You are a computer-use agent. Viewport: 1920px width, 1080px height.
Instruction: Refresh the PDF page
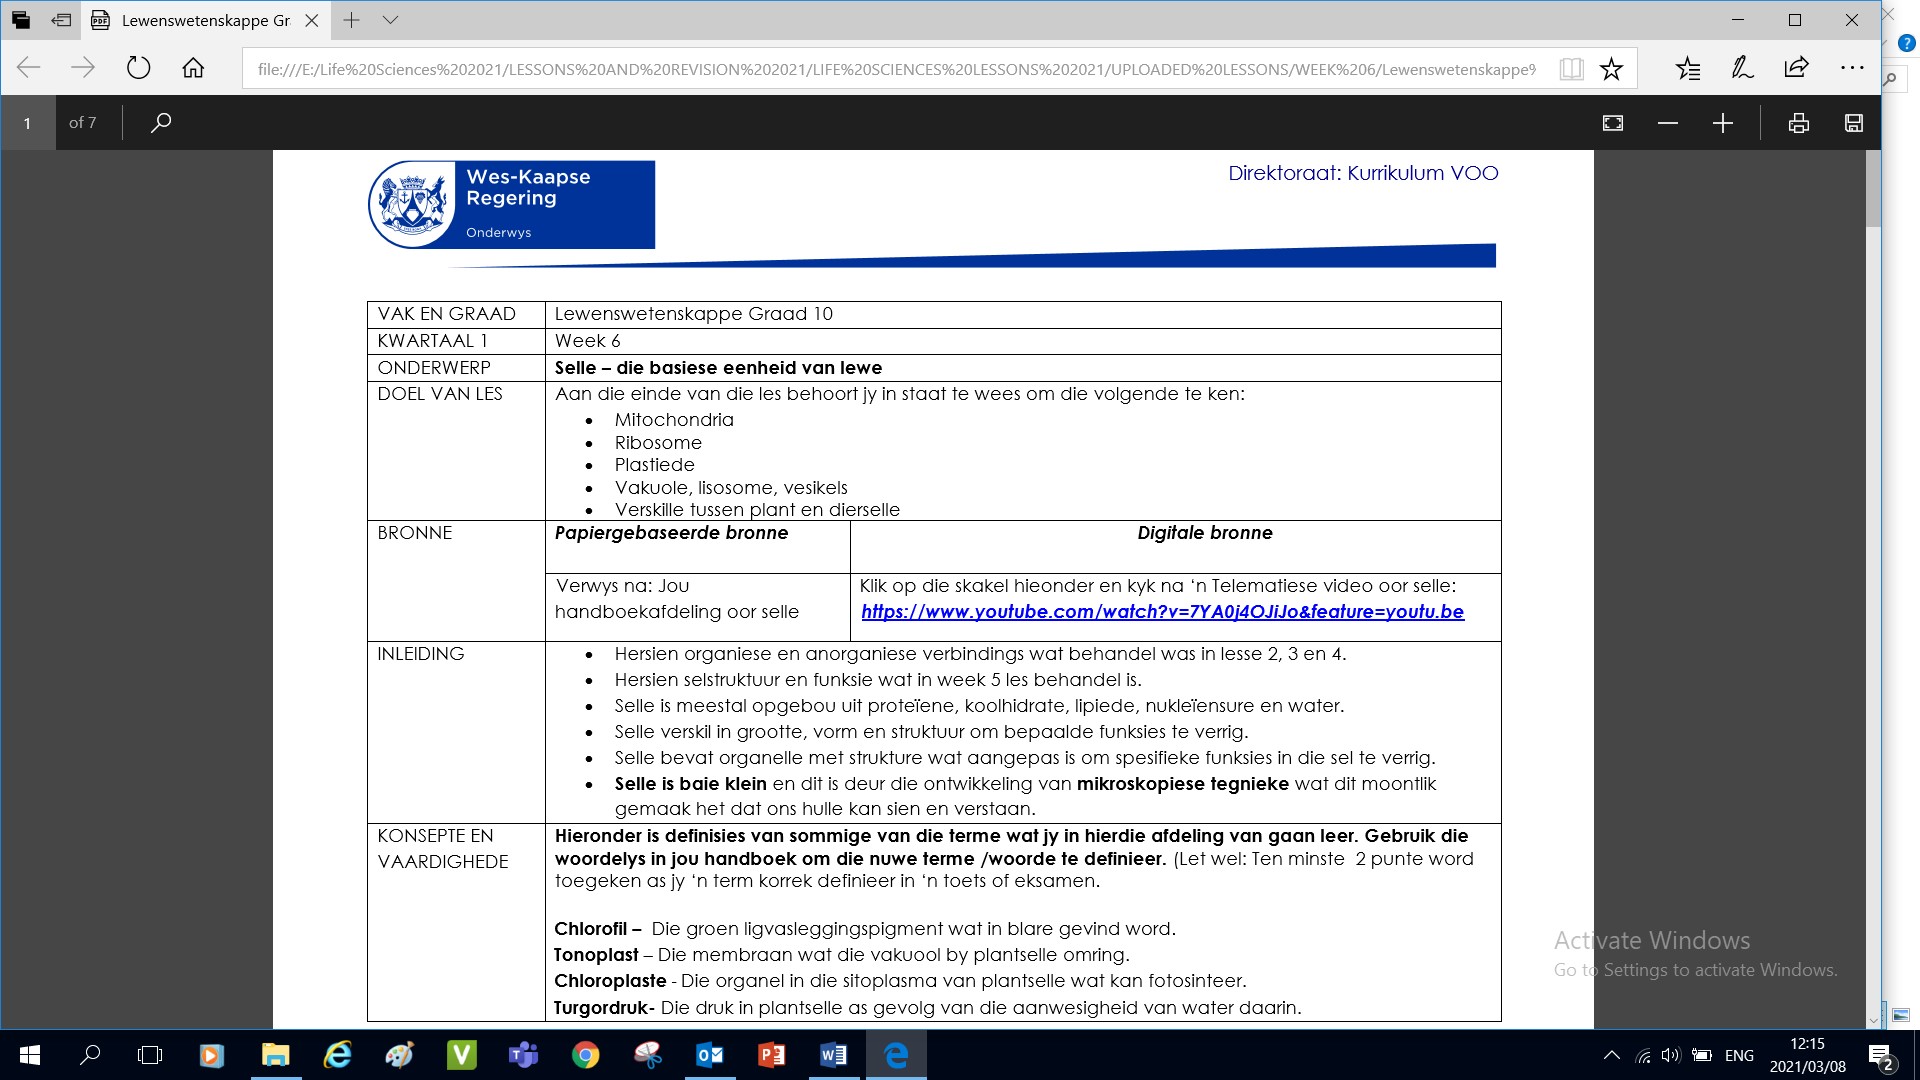138,68
